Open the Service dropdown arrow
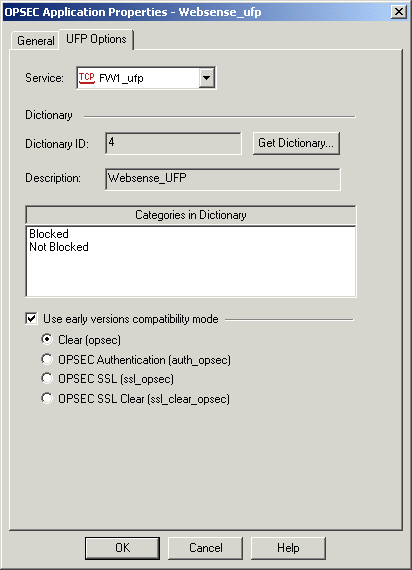Image resolution: width=412 pixels, height=570 pixels. (207, 78)
